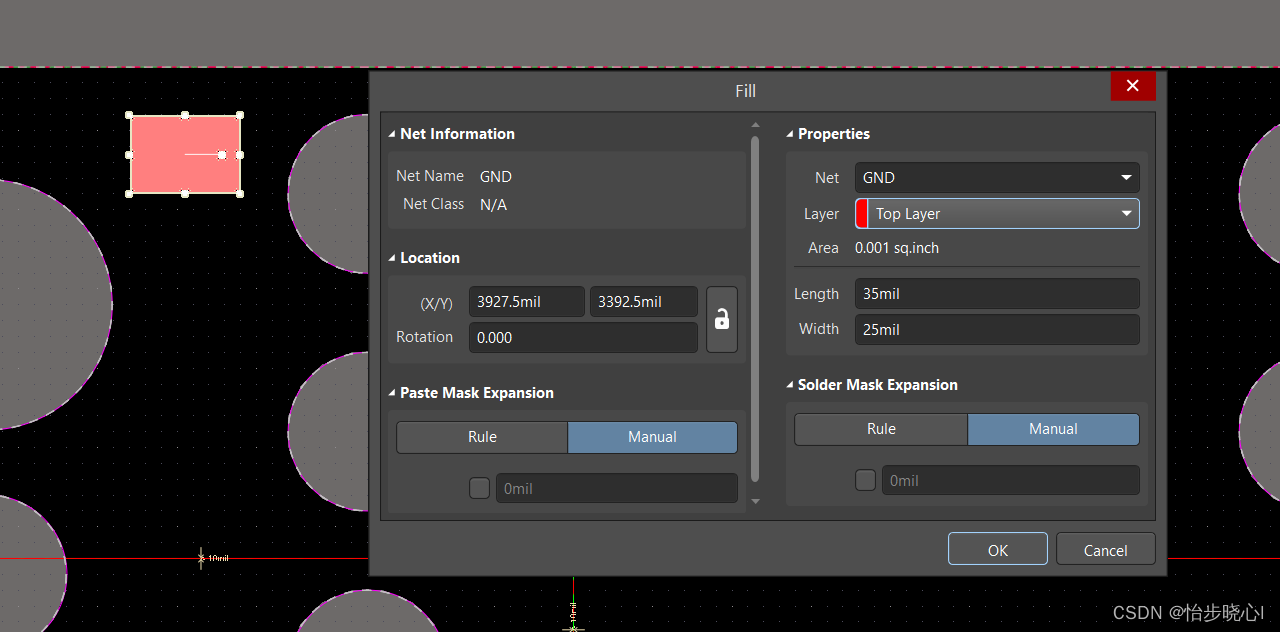
Task: Click the fill's rotation handle
Action: [222, 155]
